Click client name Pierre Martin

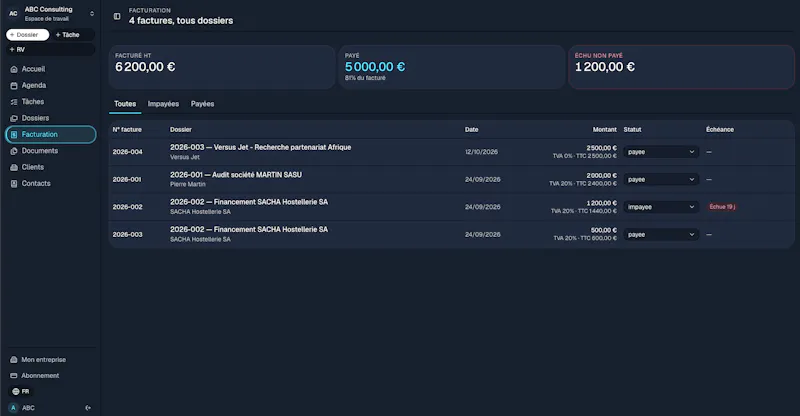(x=188, y=184)
